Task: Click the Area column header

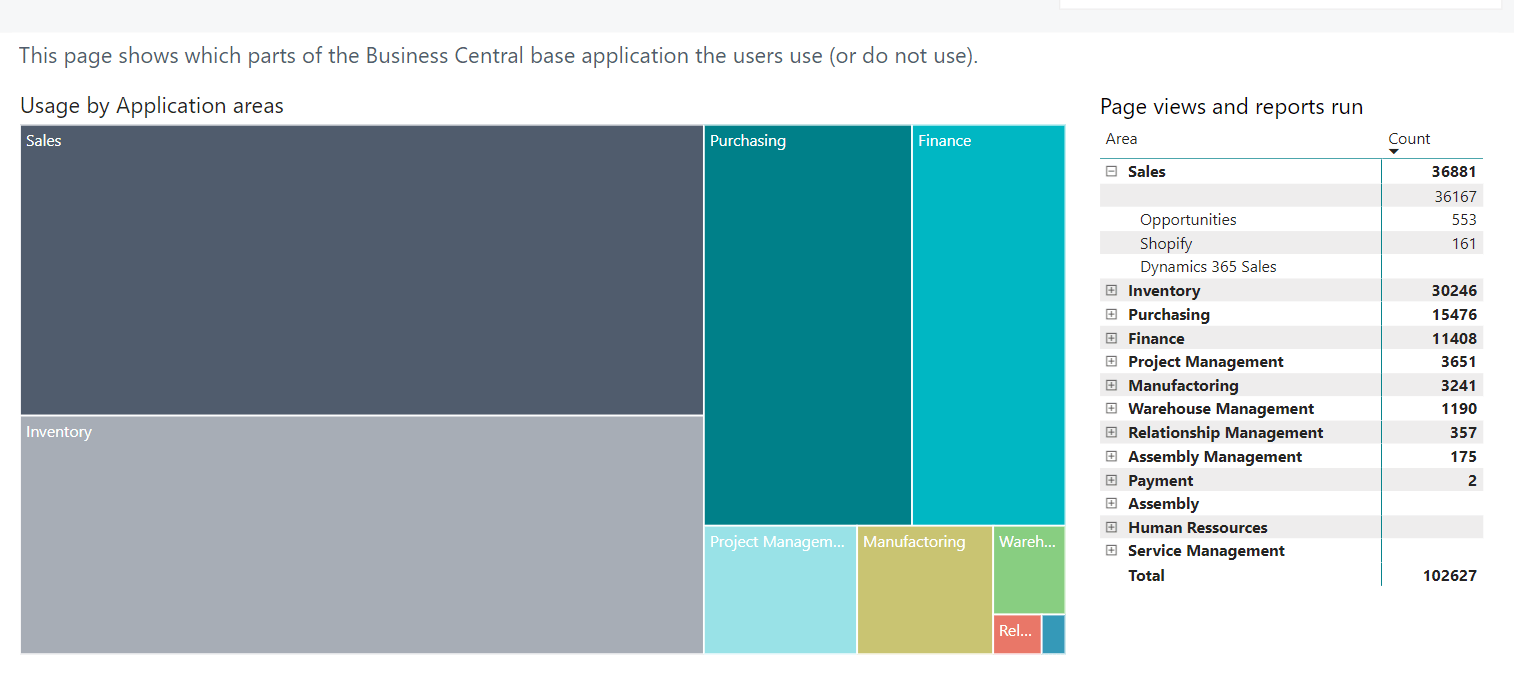Action: (1121, 139)
